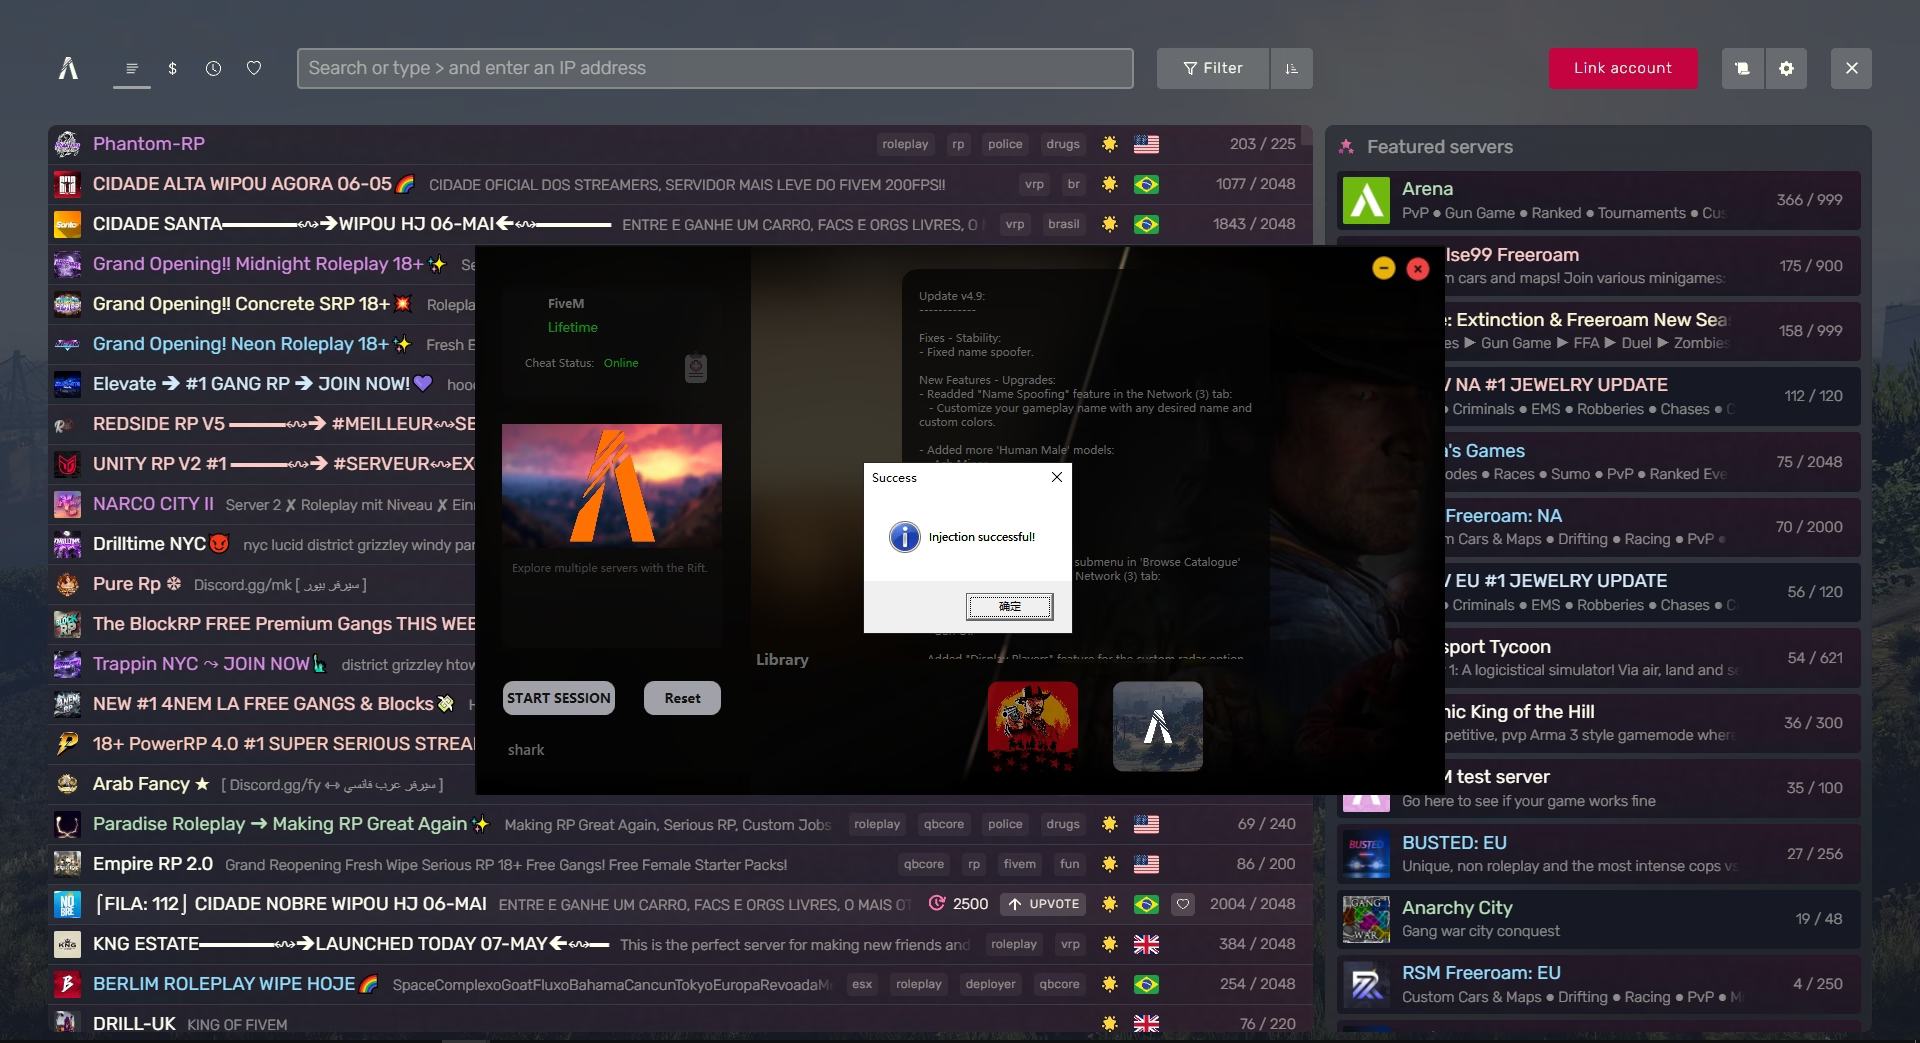This screenshot has height=1043, width=1920.
Task: Focus the server search or IP field
Action: pyautogui.click(x=715, y=68)
